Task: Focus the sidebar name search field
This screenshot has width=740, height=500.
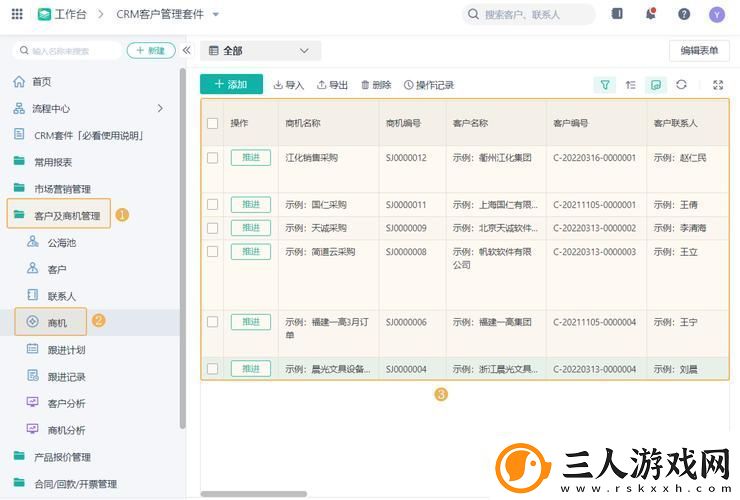Action: click(x=67, y=51)
